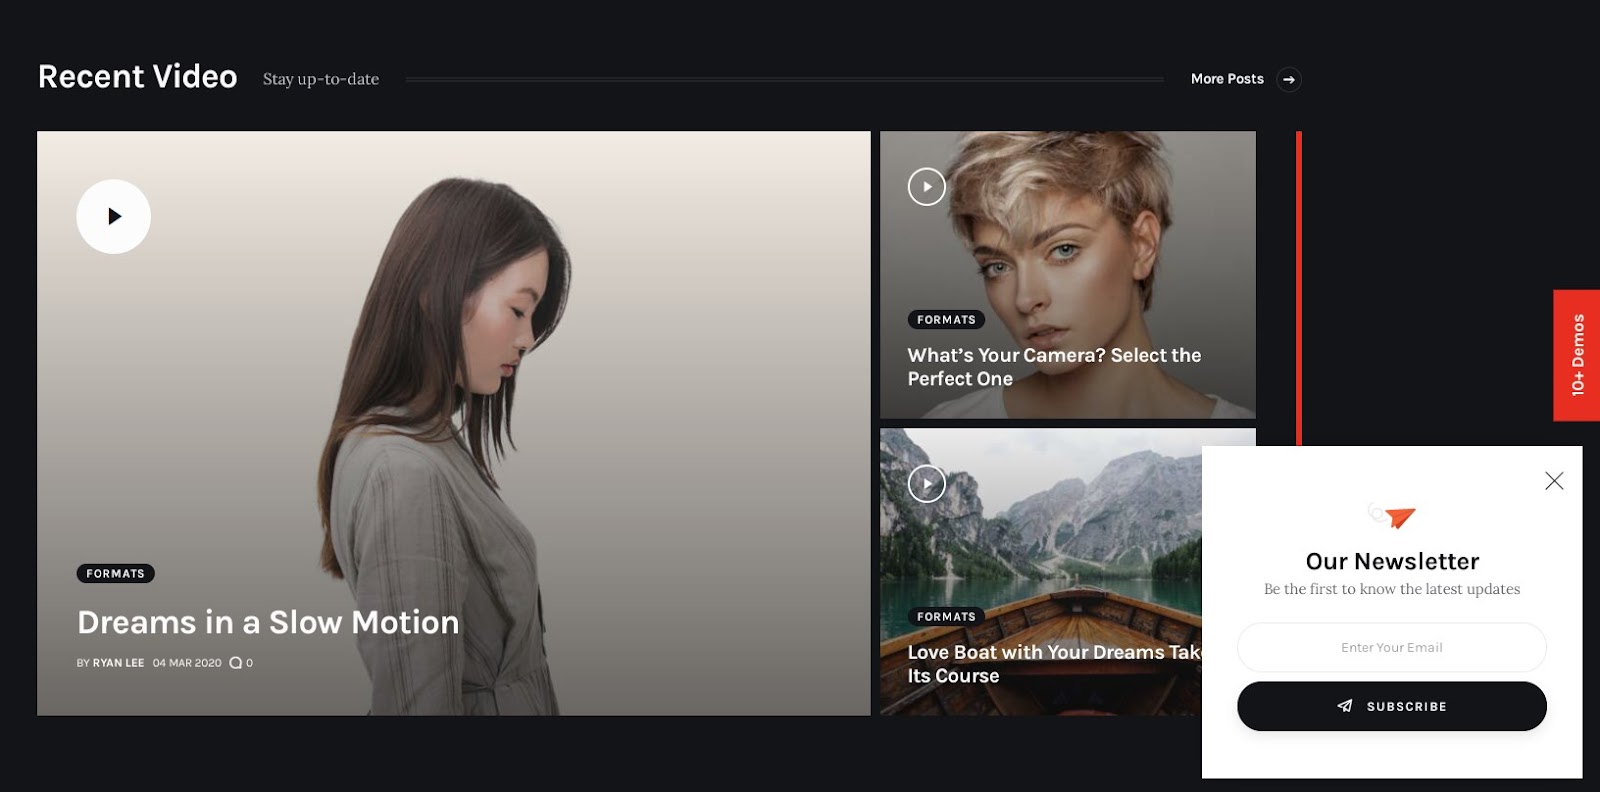Click Formats tag on camera post
The width and height of the screenshot is (1600, 792).
click(946, 320)
